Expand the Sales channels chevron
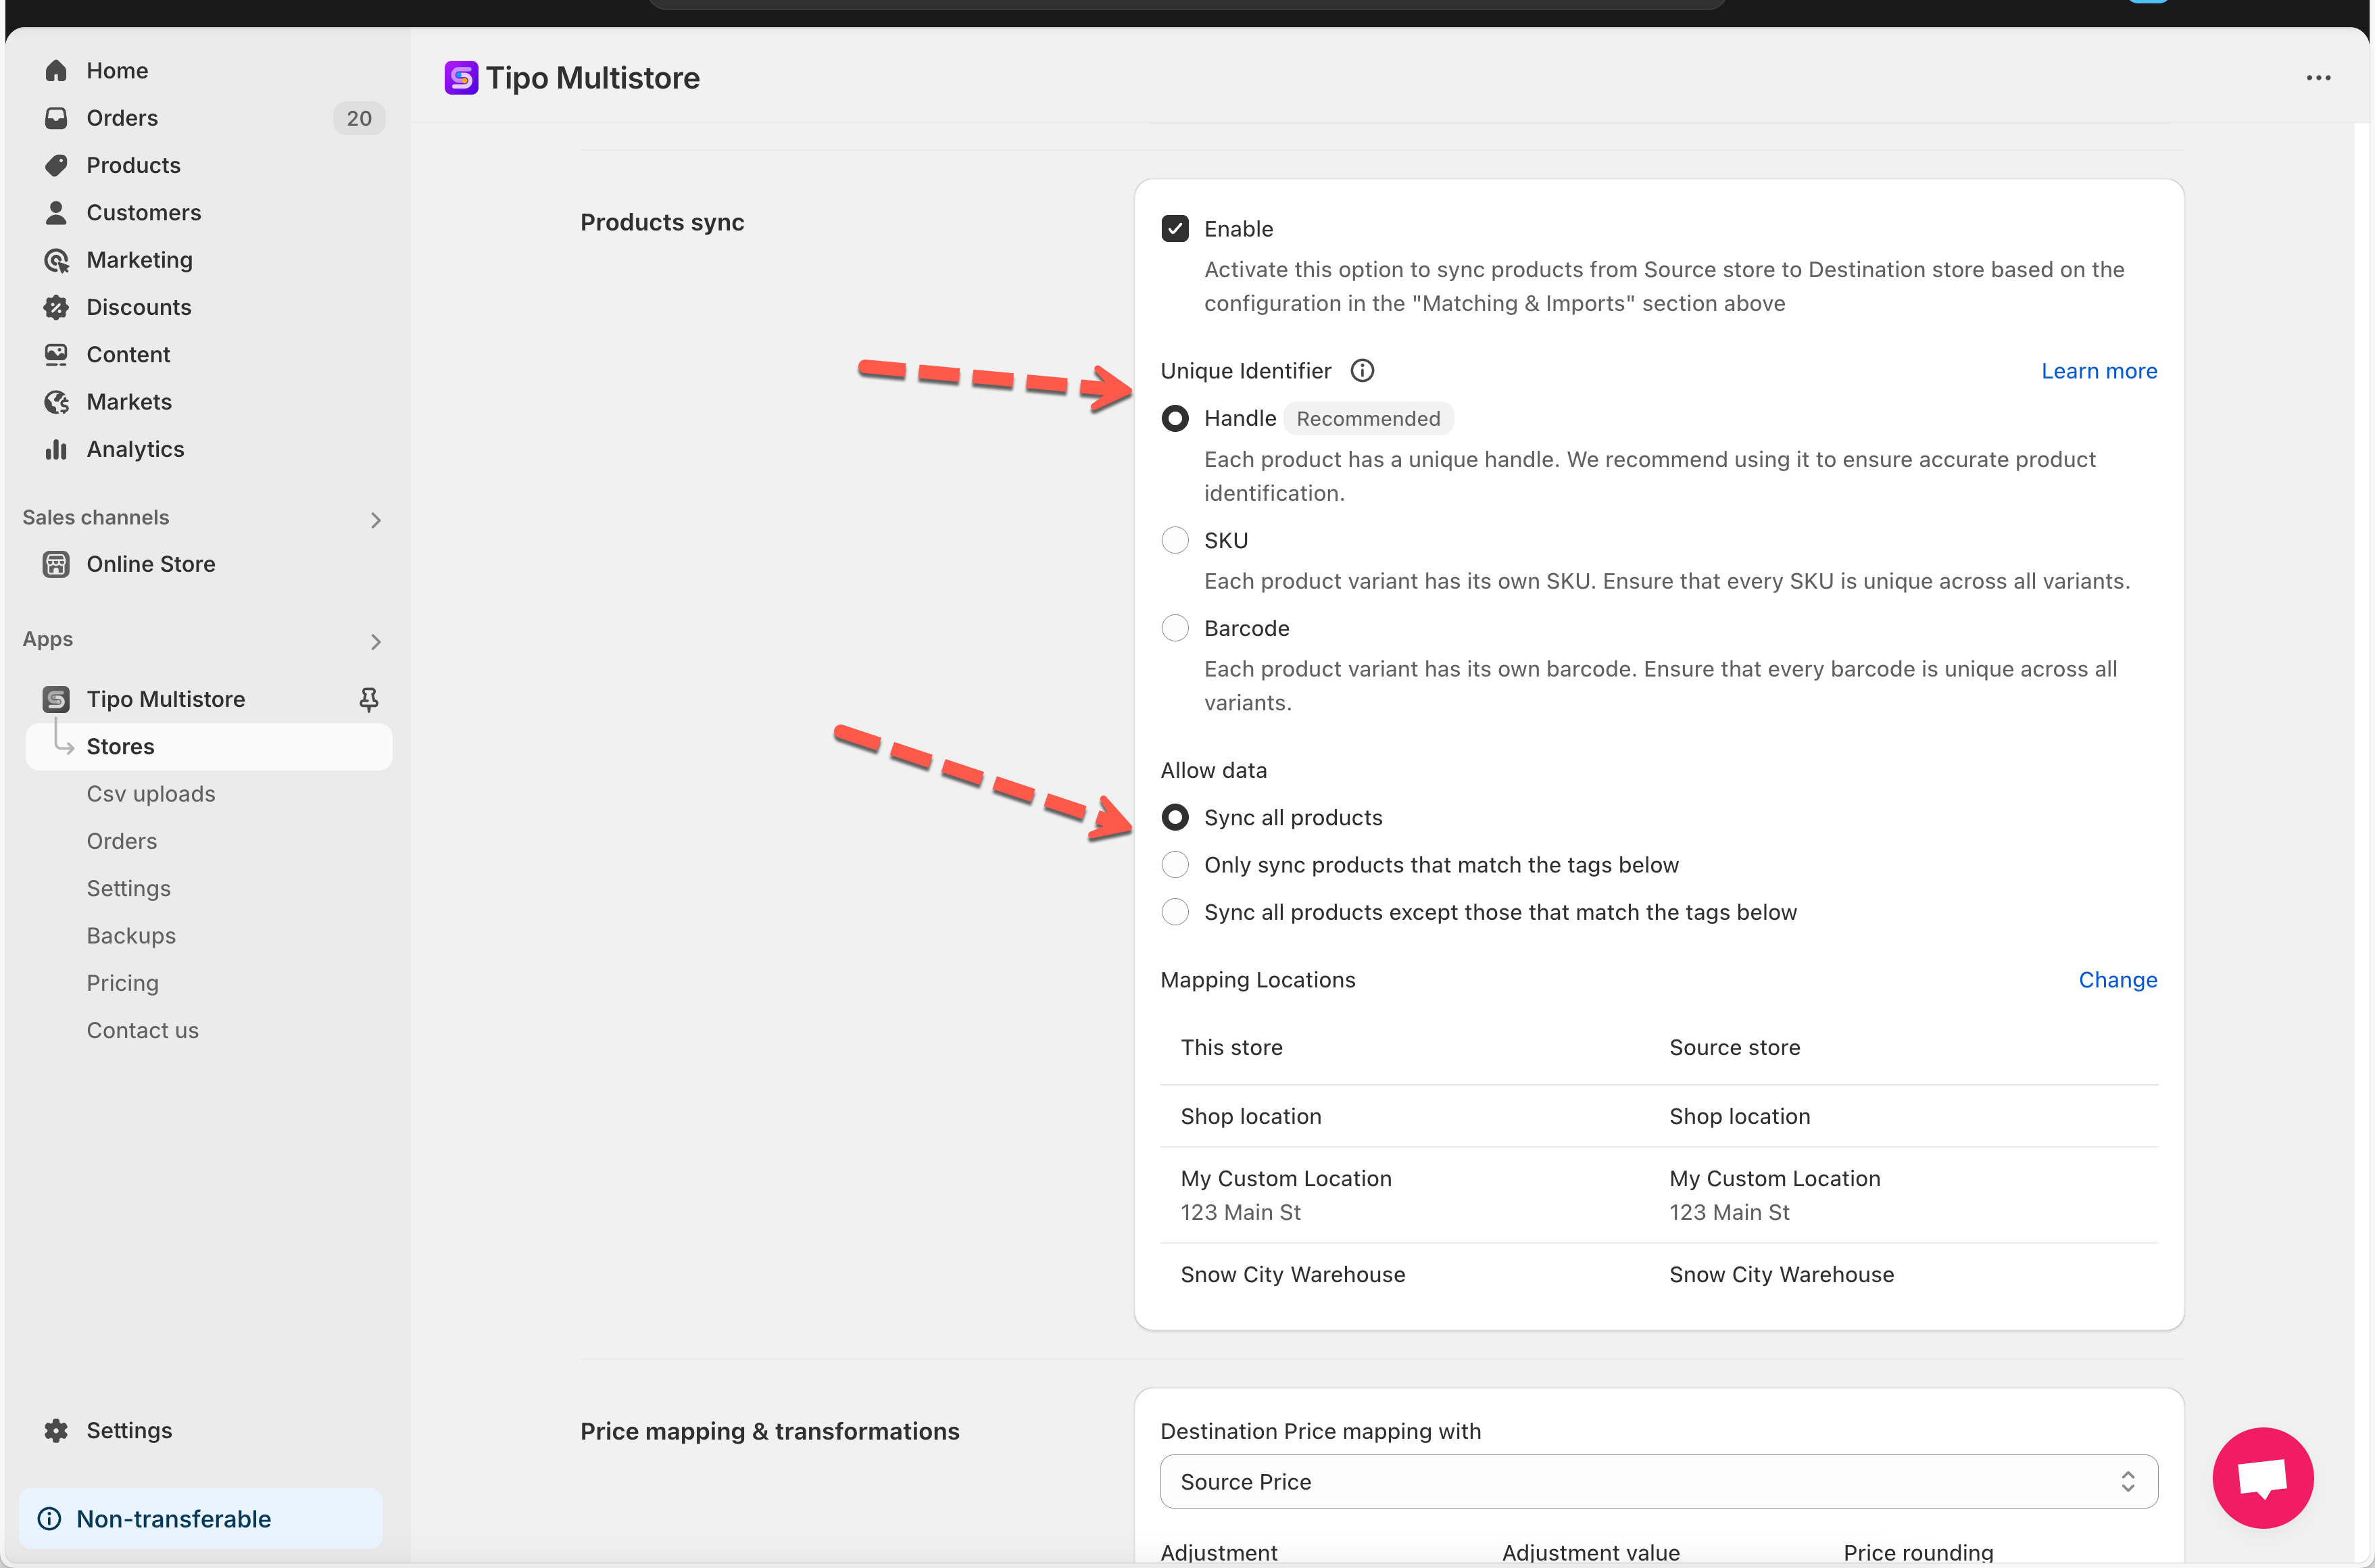Image resolution: width=2375 pixels, height=1568 pixels. tap(375, 520)
